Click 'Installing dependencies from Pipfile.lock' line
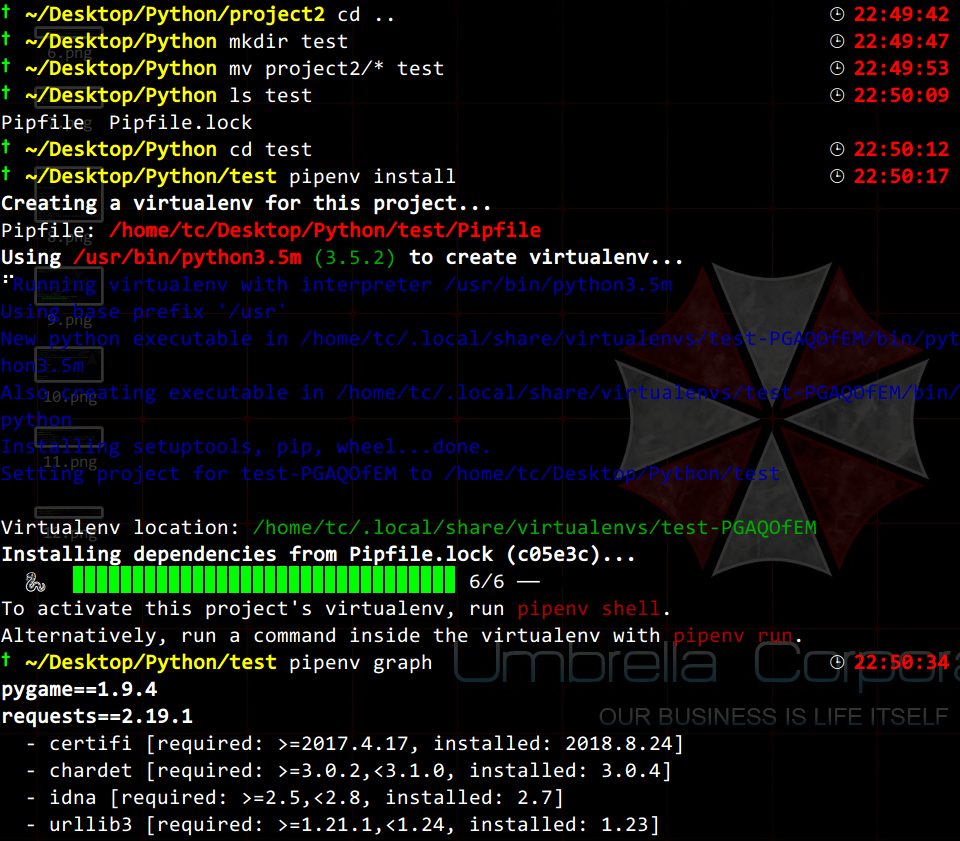This screenshot has height=841, width=960. coord(318,555)
